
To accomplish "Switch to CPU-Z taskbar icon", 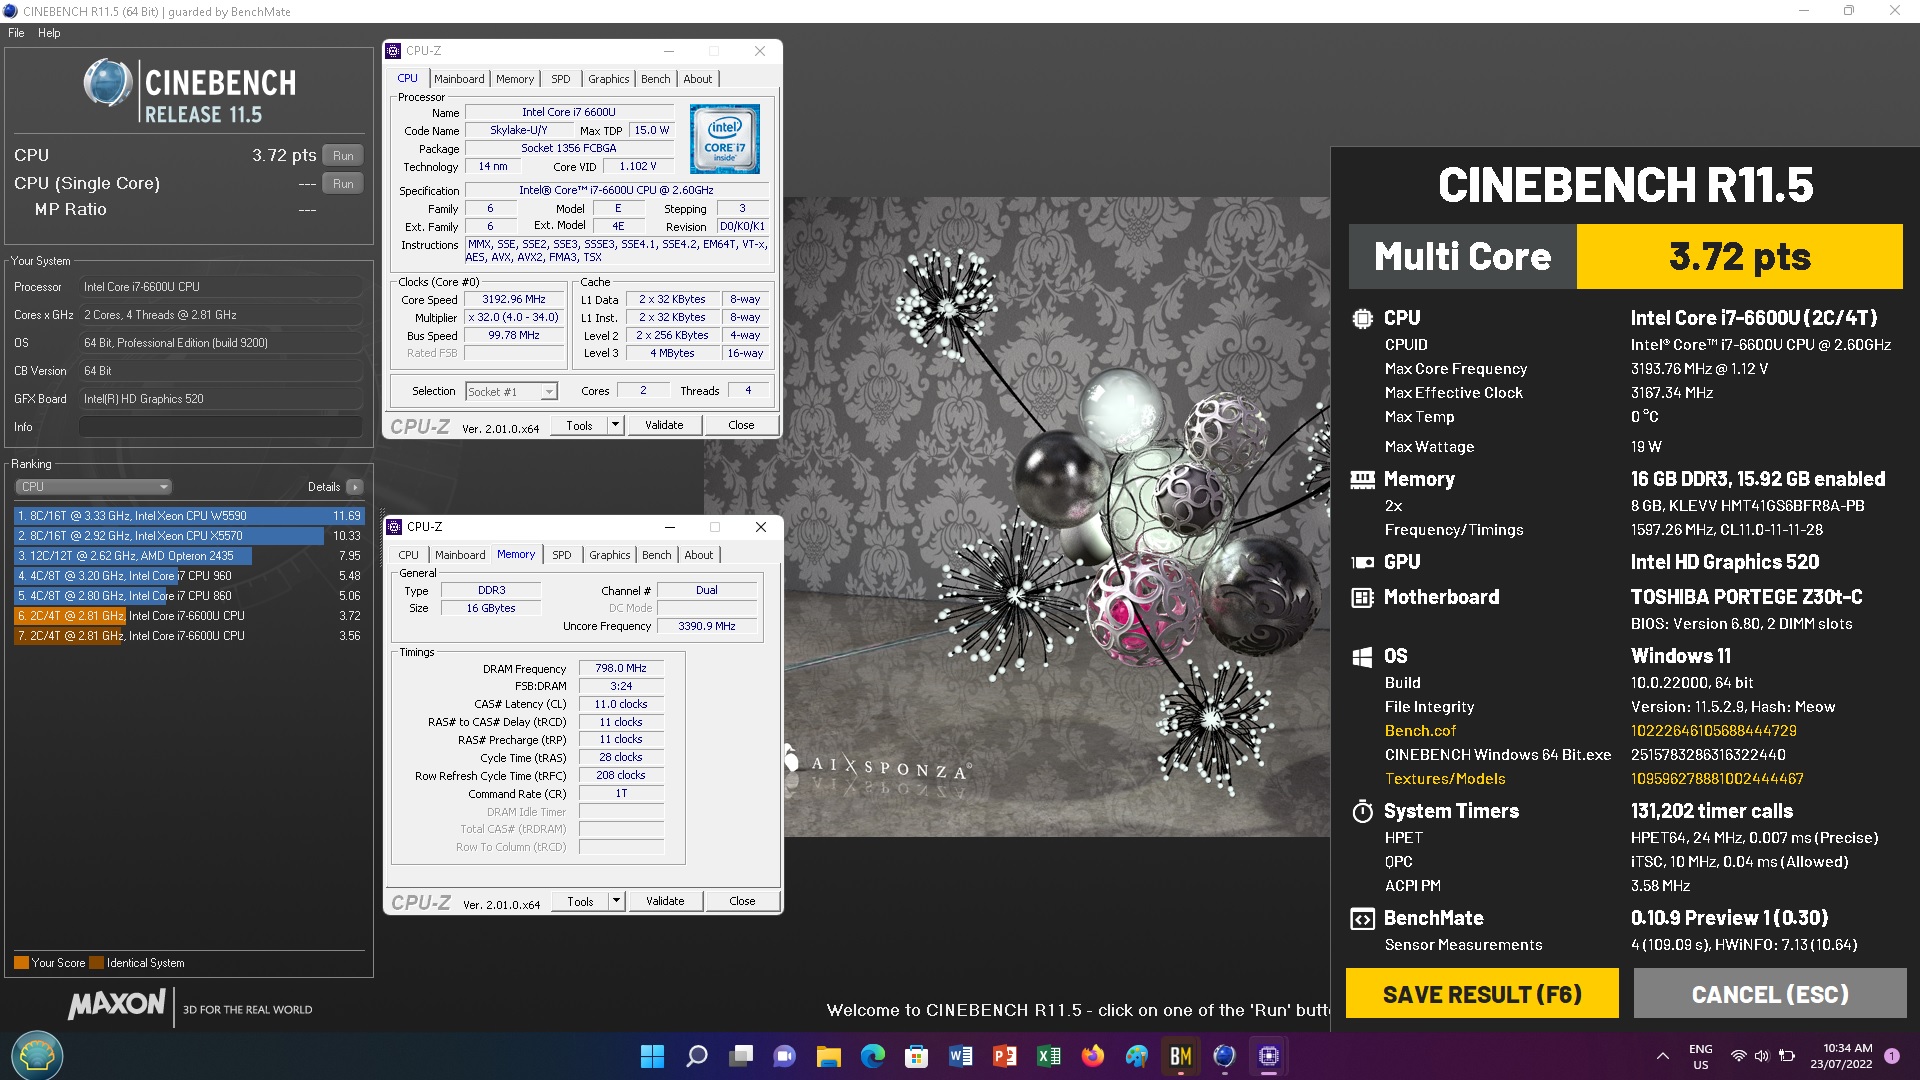I will click(x=1269, y=1056).
